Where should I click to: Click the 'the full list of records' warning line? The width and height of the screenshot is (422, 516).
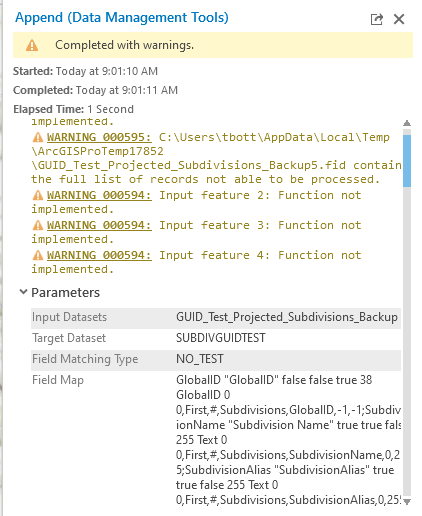205,179
